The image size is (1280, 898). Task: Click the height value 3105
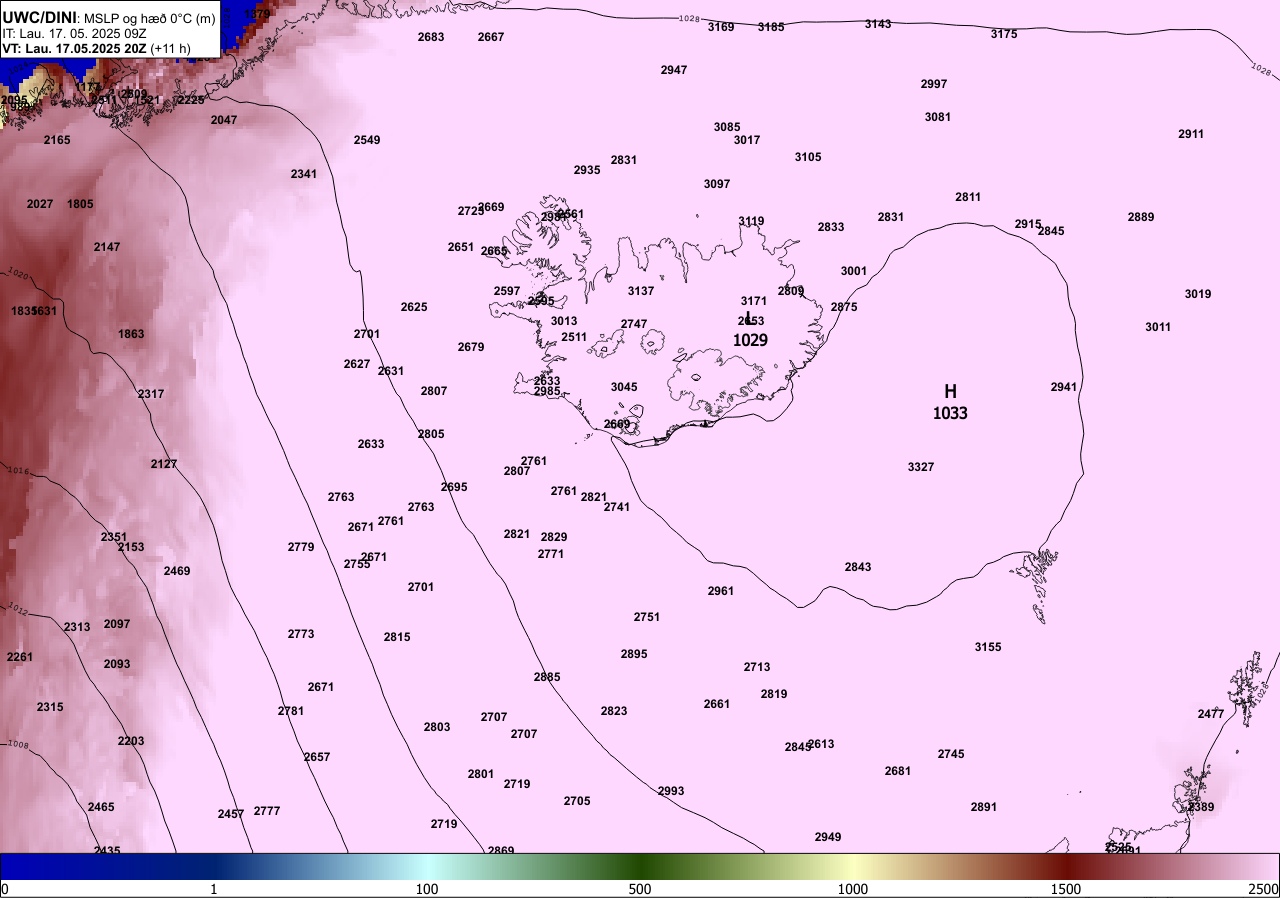pos(808,157)
